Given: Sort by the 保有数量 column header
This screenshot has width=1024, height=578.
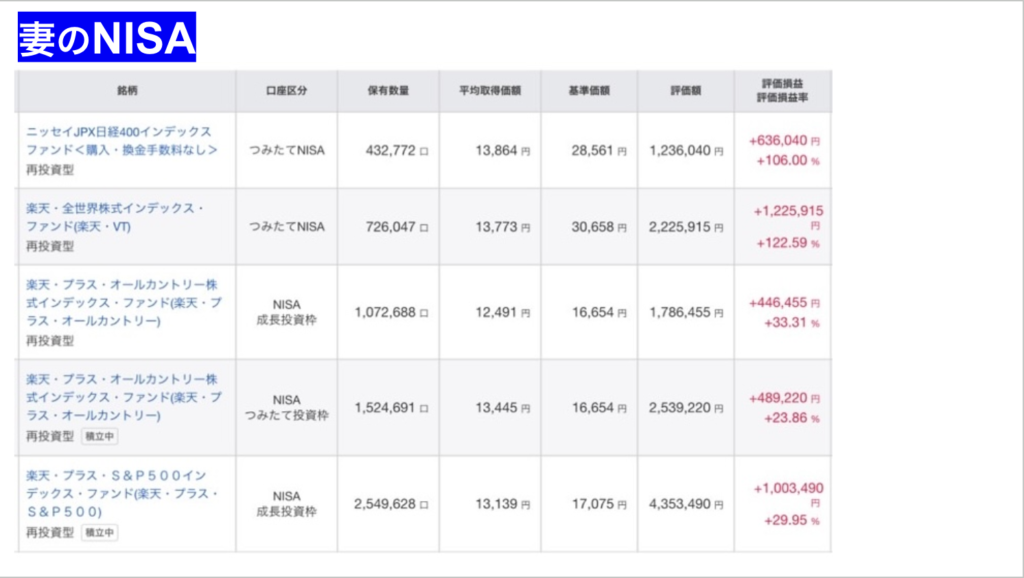Looking at the screenshot, I should click(388, 91).
